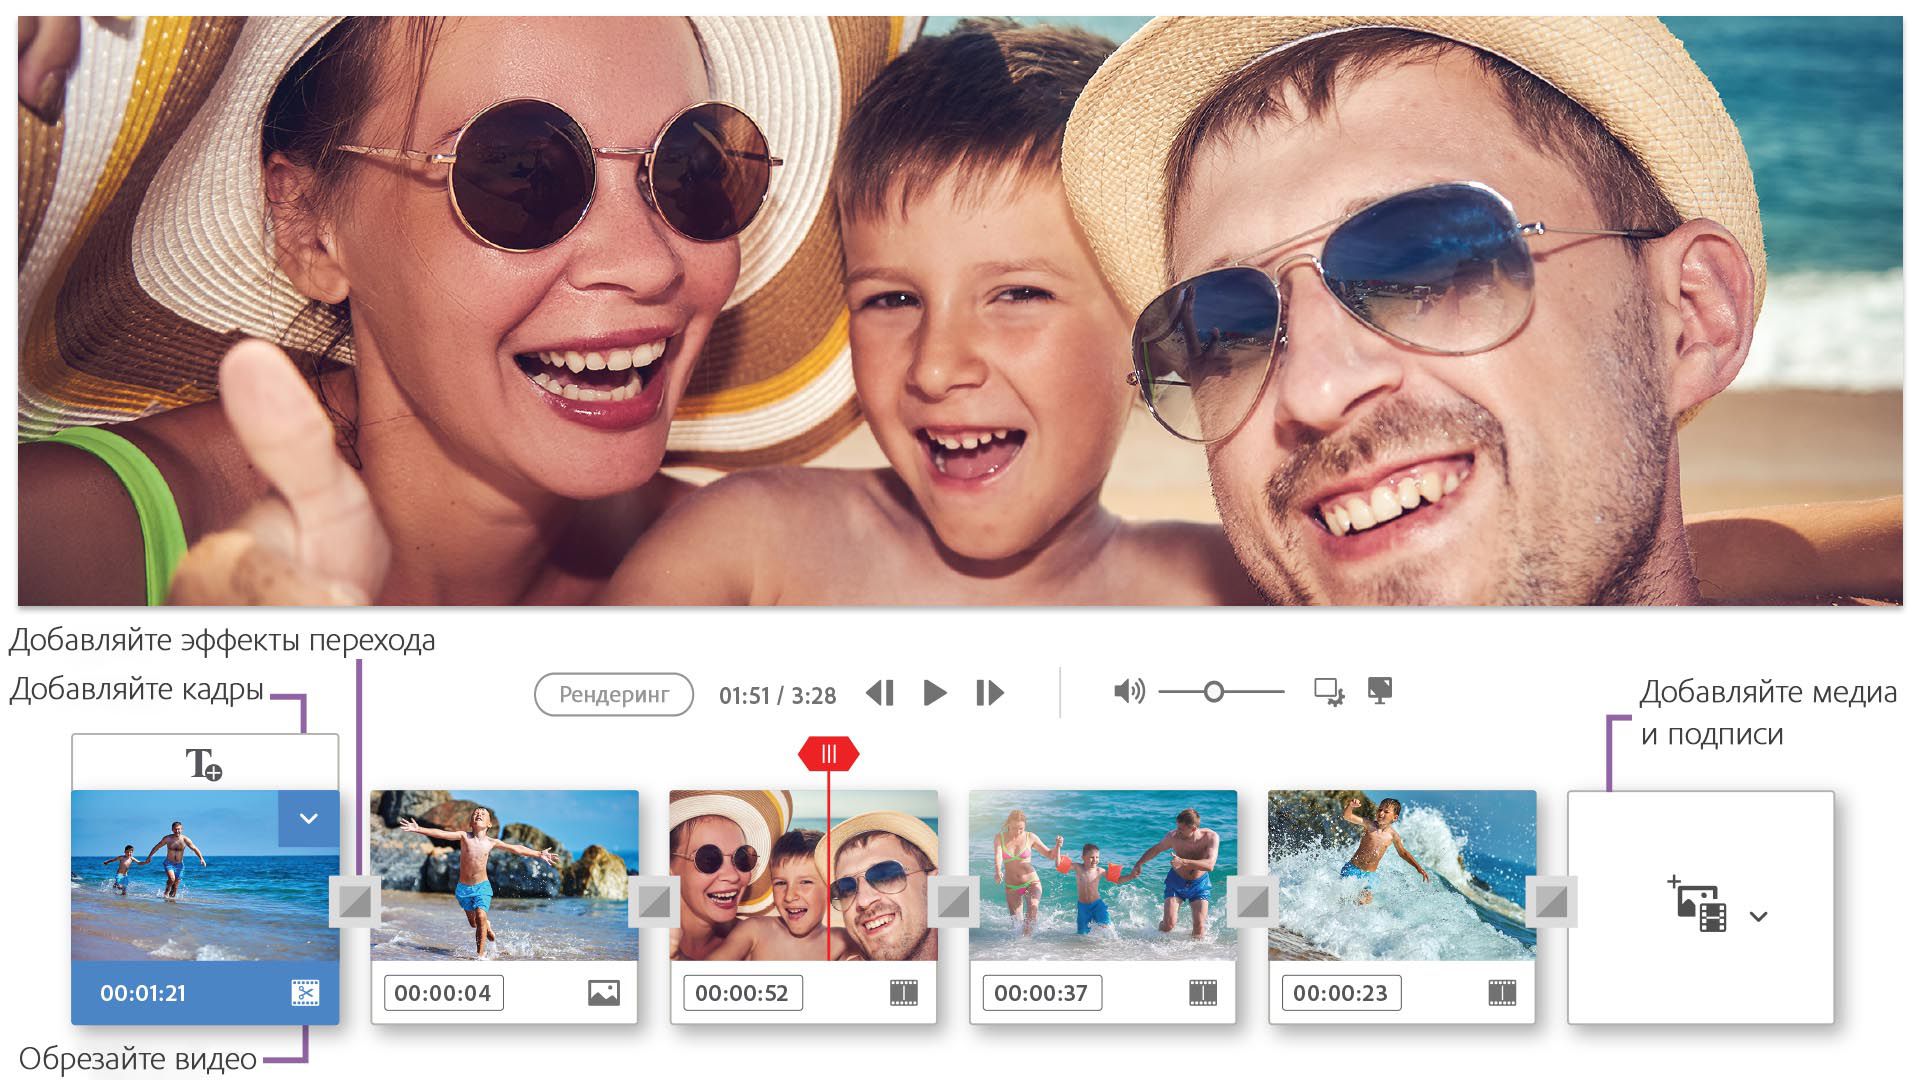
Task: Click the red playhead marker
Action: [828, 754]
